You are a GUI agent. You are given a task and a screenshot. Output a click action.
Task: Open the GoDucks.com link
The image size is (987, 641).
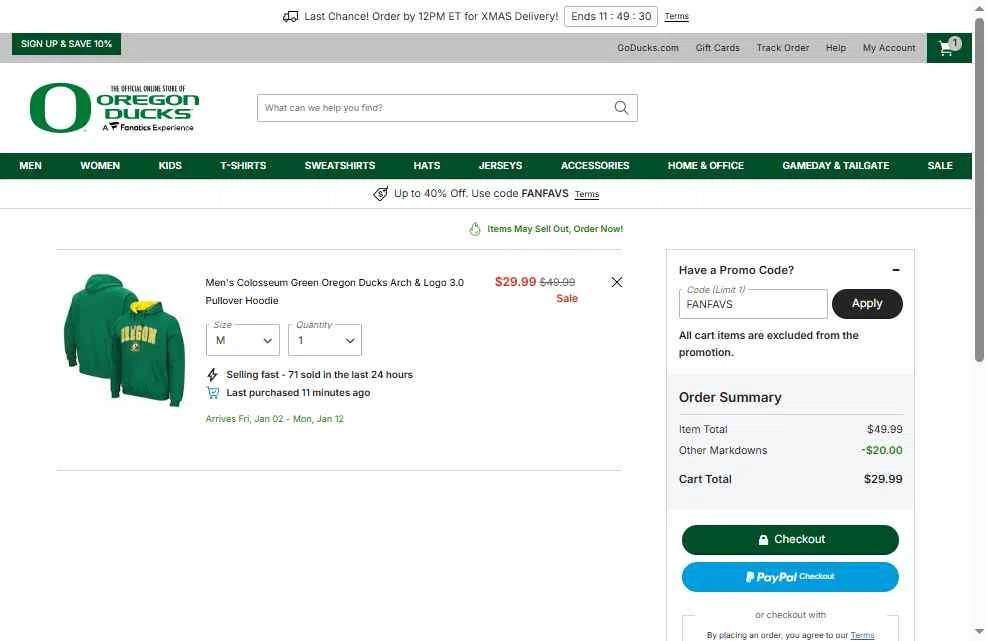click(648, 48)
